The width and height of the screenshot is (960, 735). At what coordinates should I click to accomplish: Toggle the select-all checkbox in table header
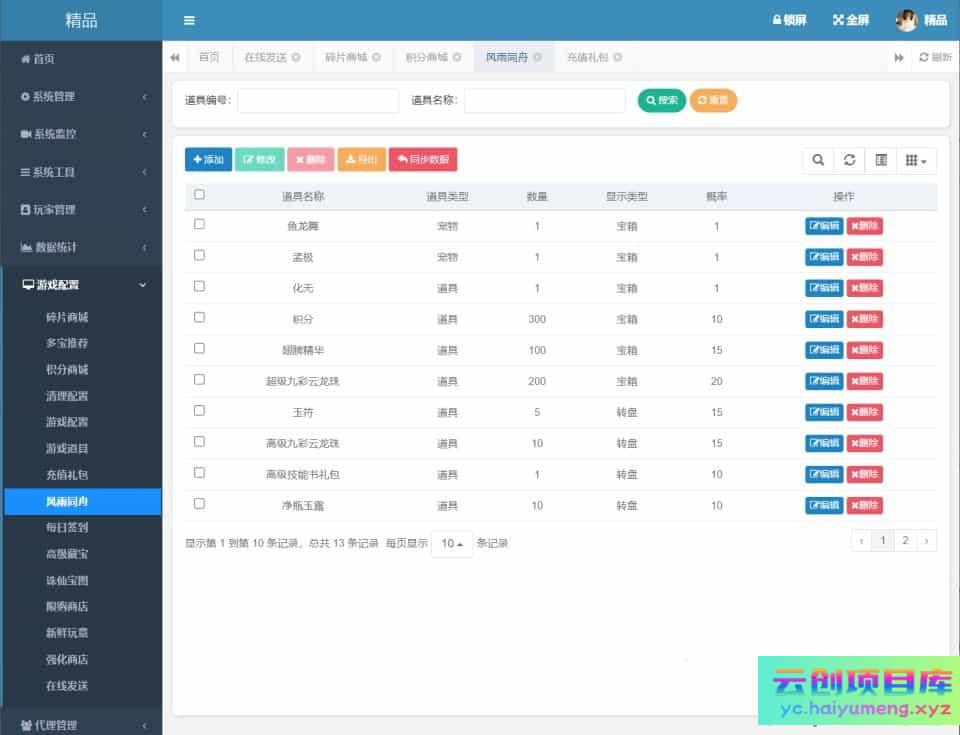coord(199,195)
